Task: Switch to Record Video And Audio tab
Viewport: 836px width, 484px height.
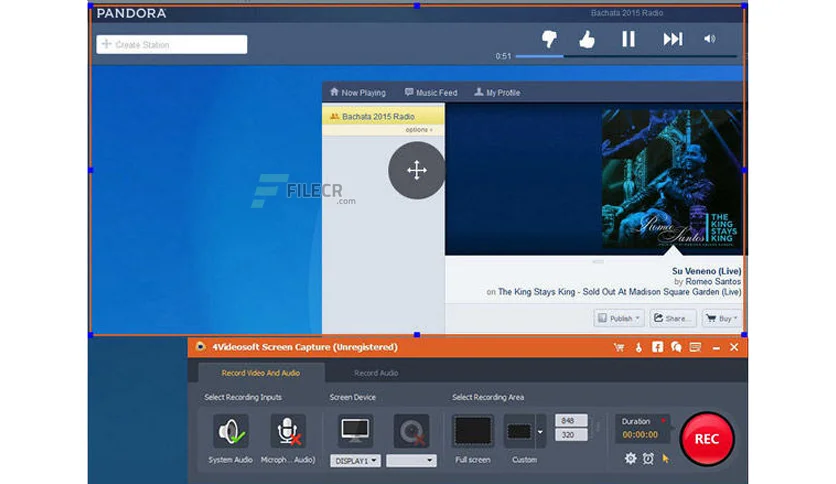Action: pos(261,373)
